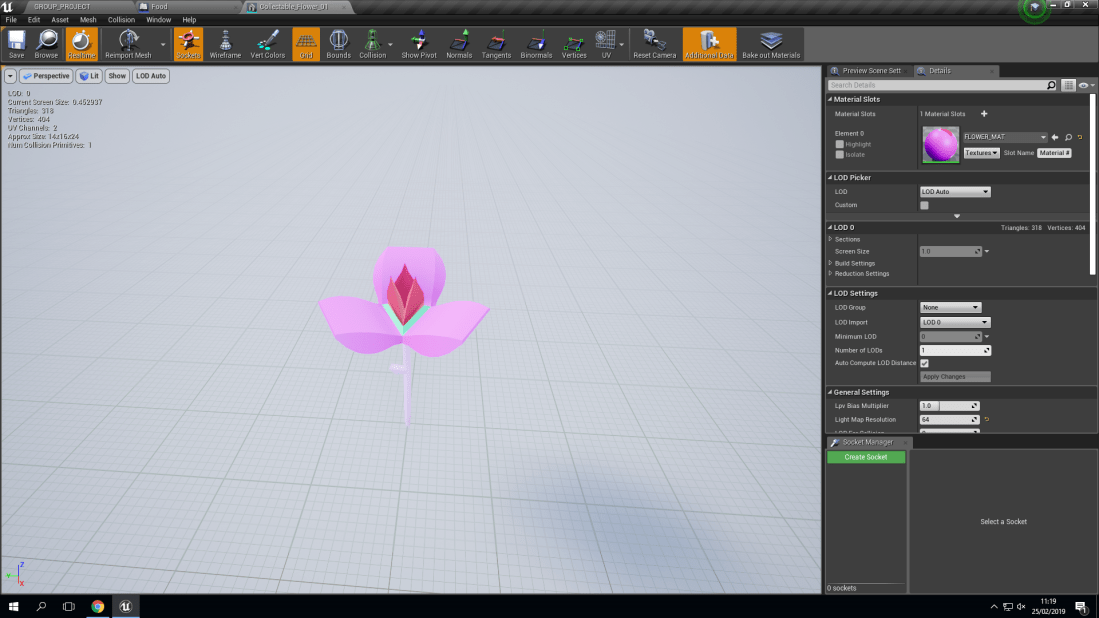Screen dimensions: 1099x618
Task: Check the Isolate option under Material Slots
Action: pyautogui.click(x=840, y=154)
